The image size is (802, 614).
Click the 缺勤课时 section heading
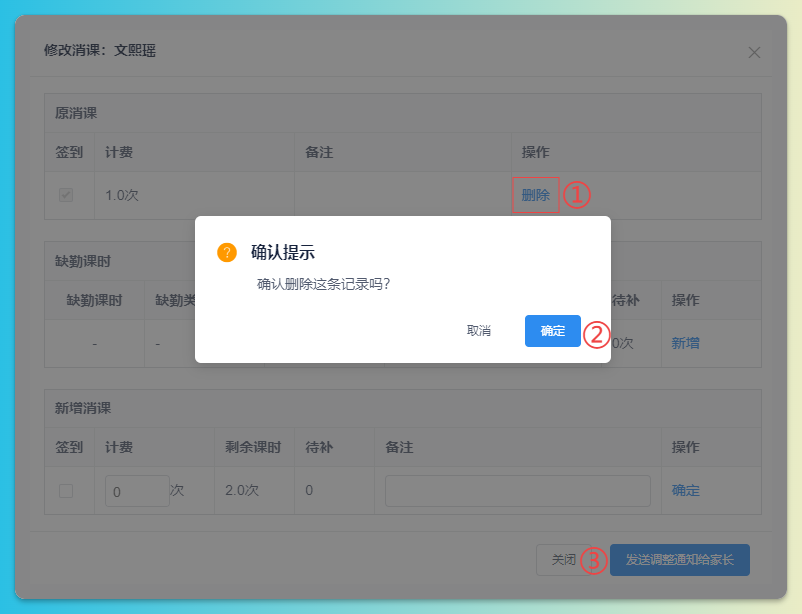pyautogui.click(x=83, y=261)
